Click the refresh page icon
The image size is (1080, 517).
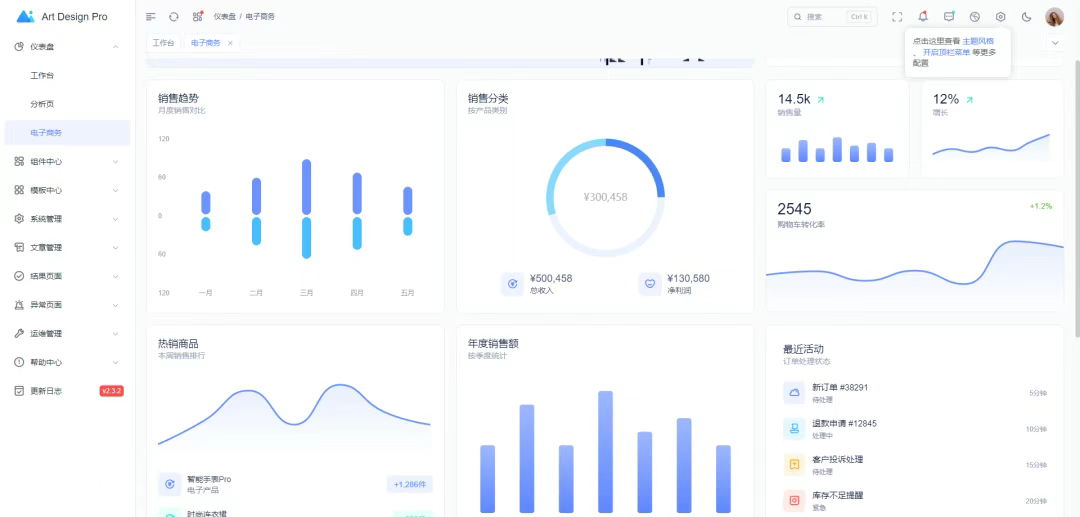tap(174, 17)
